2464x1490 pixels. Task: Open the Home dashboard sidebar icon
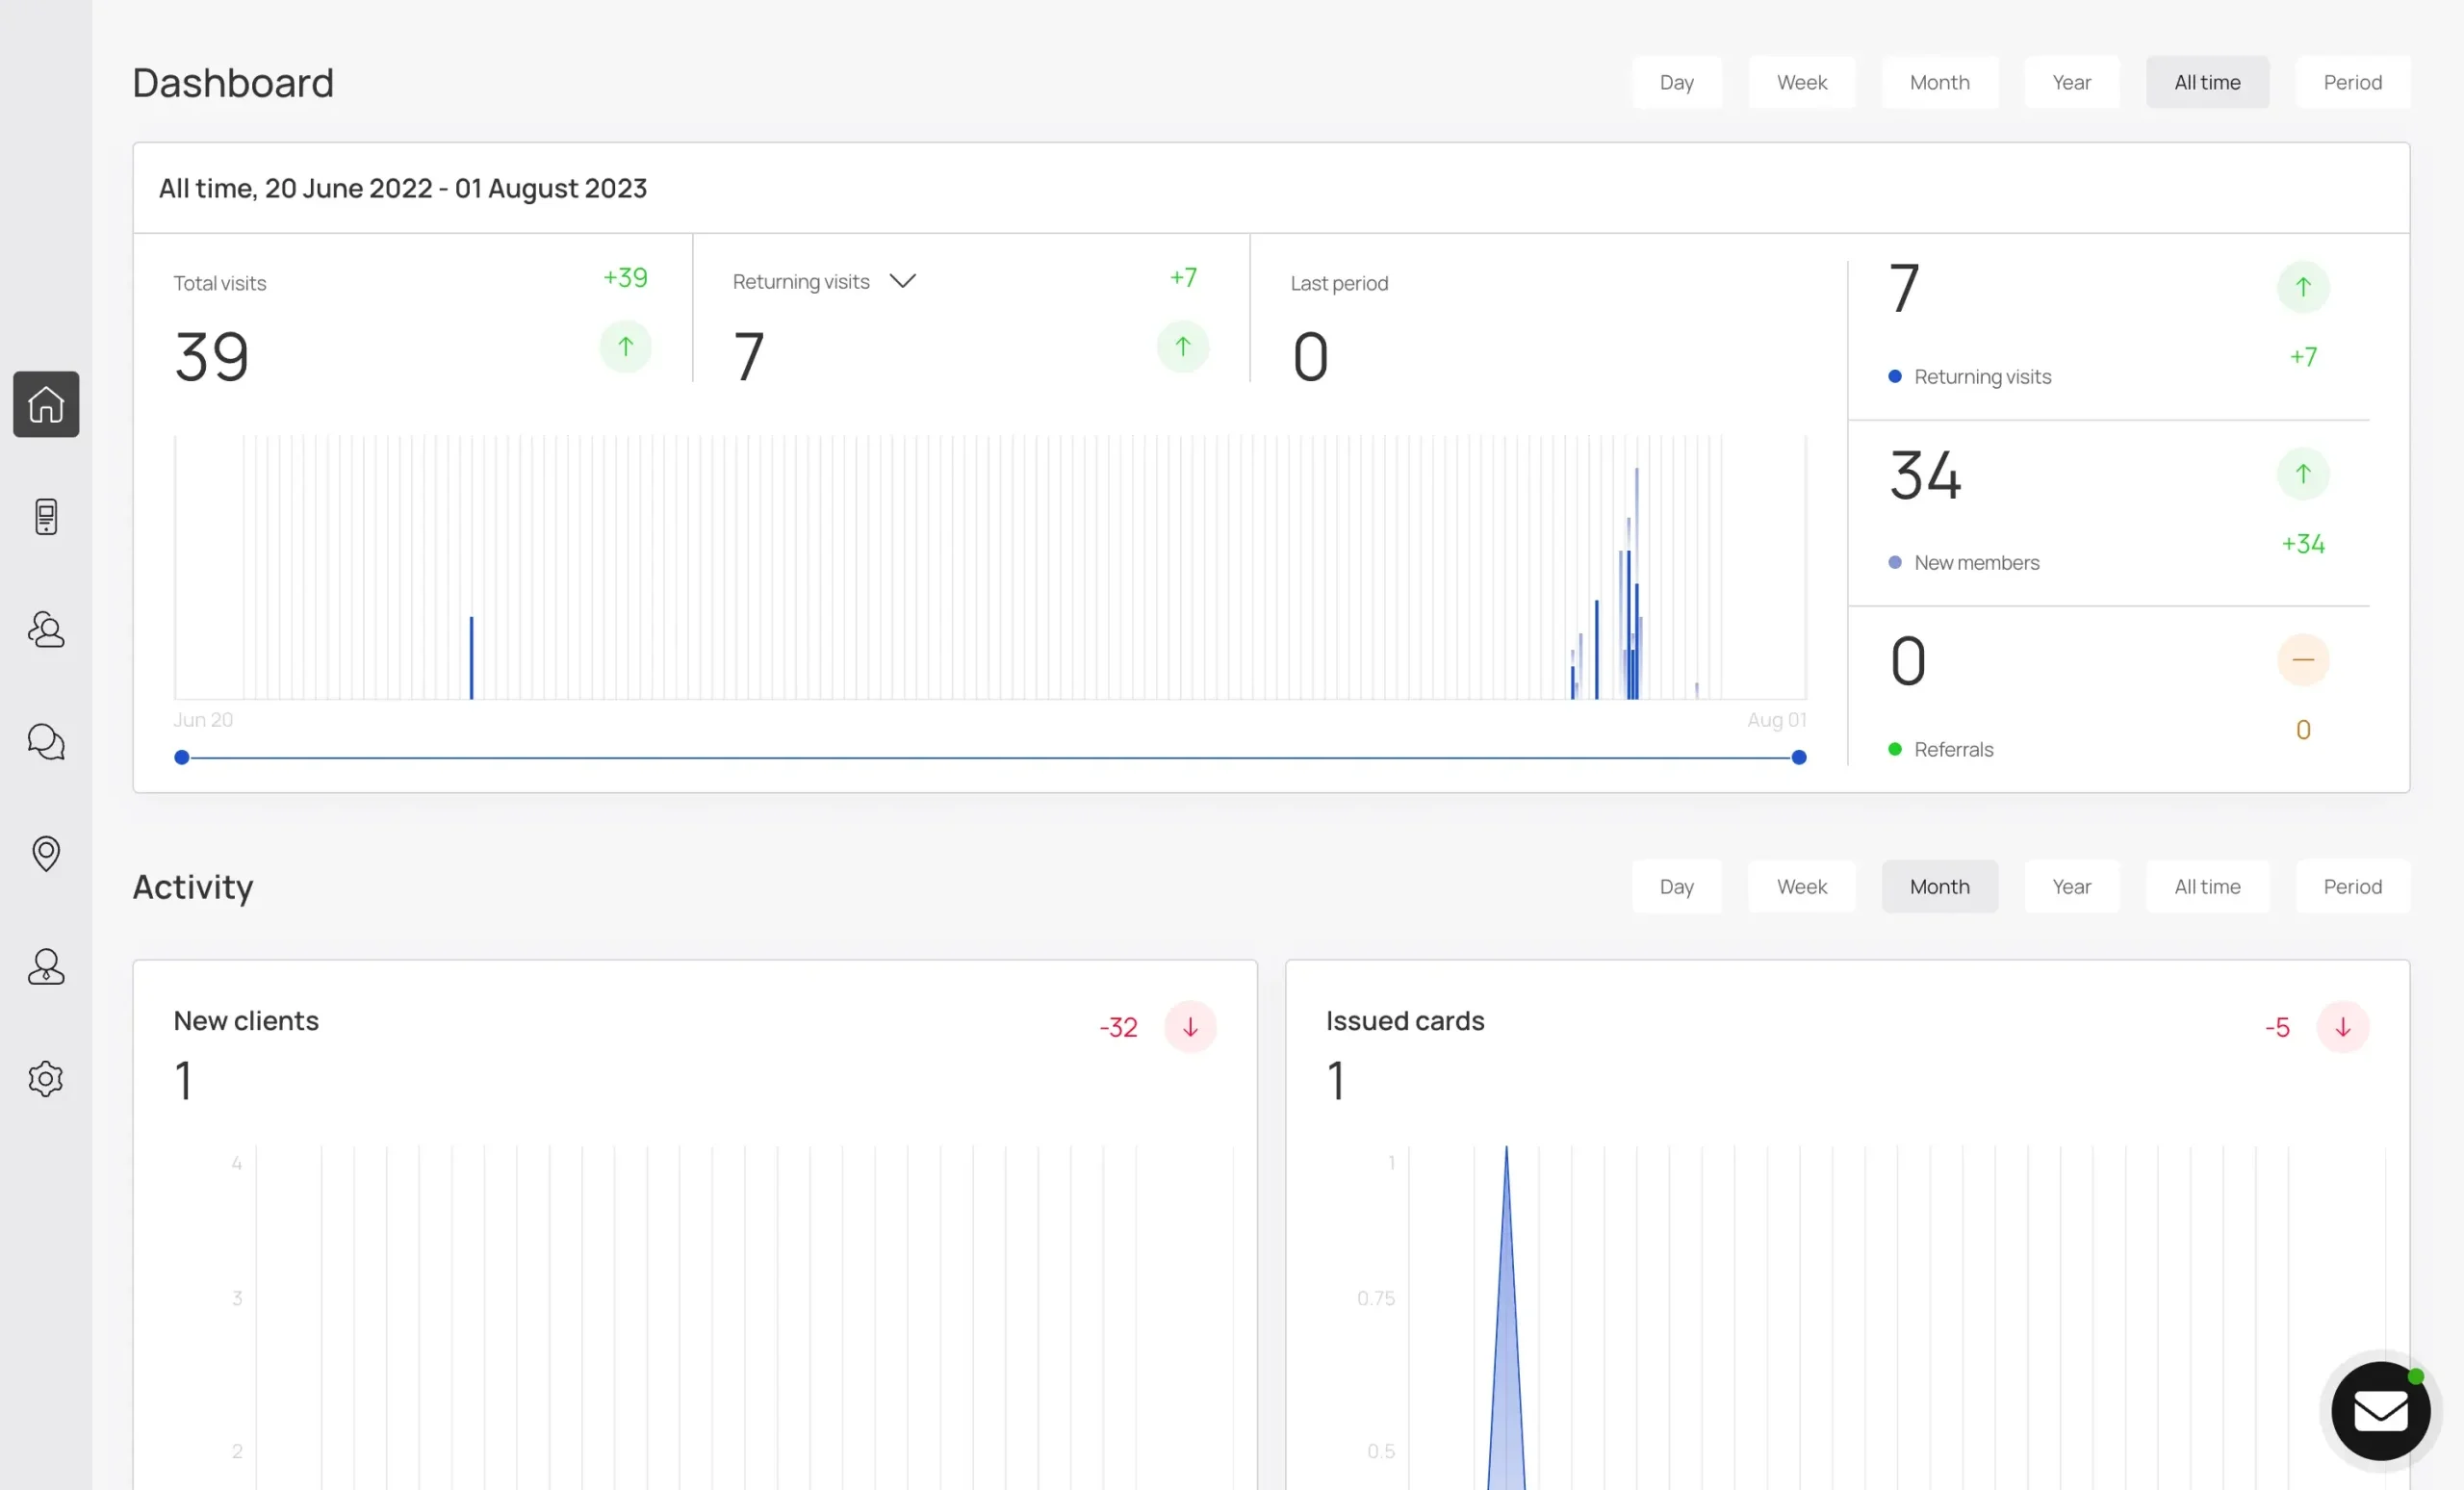(46, 404)
